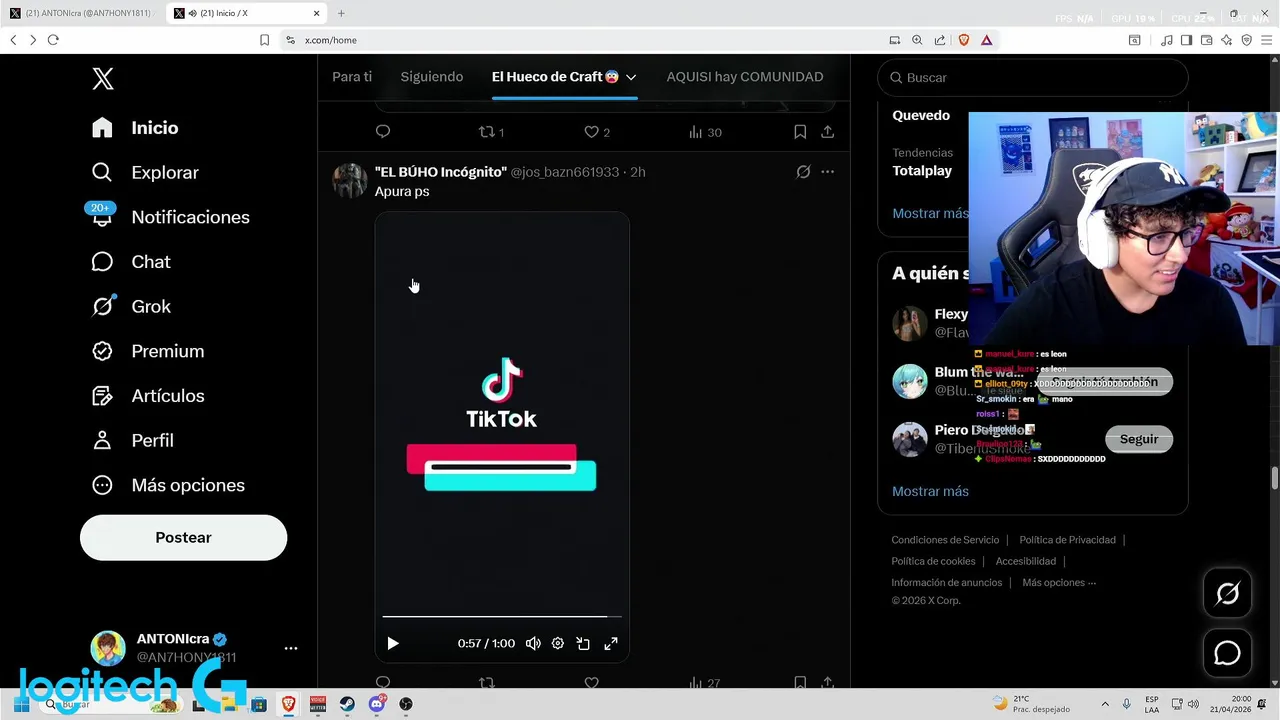Go back in the browser
1280x720 pixels.
pos(13,40)
